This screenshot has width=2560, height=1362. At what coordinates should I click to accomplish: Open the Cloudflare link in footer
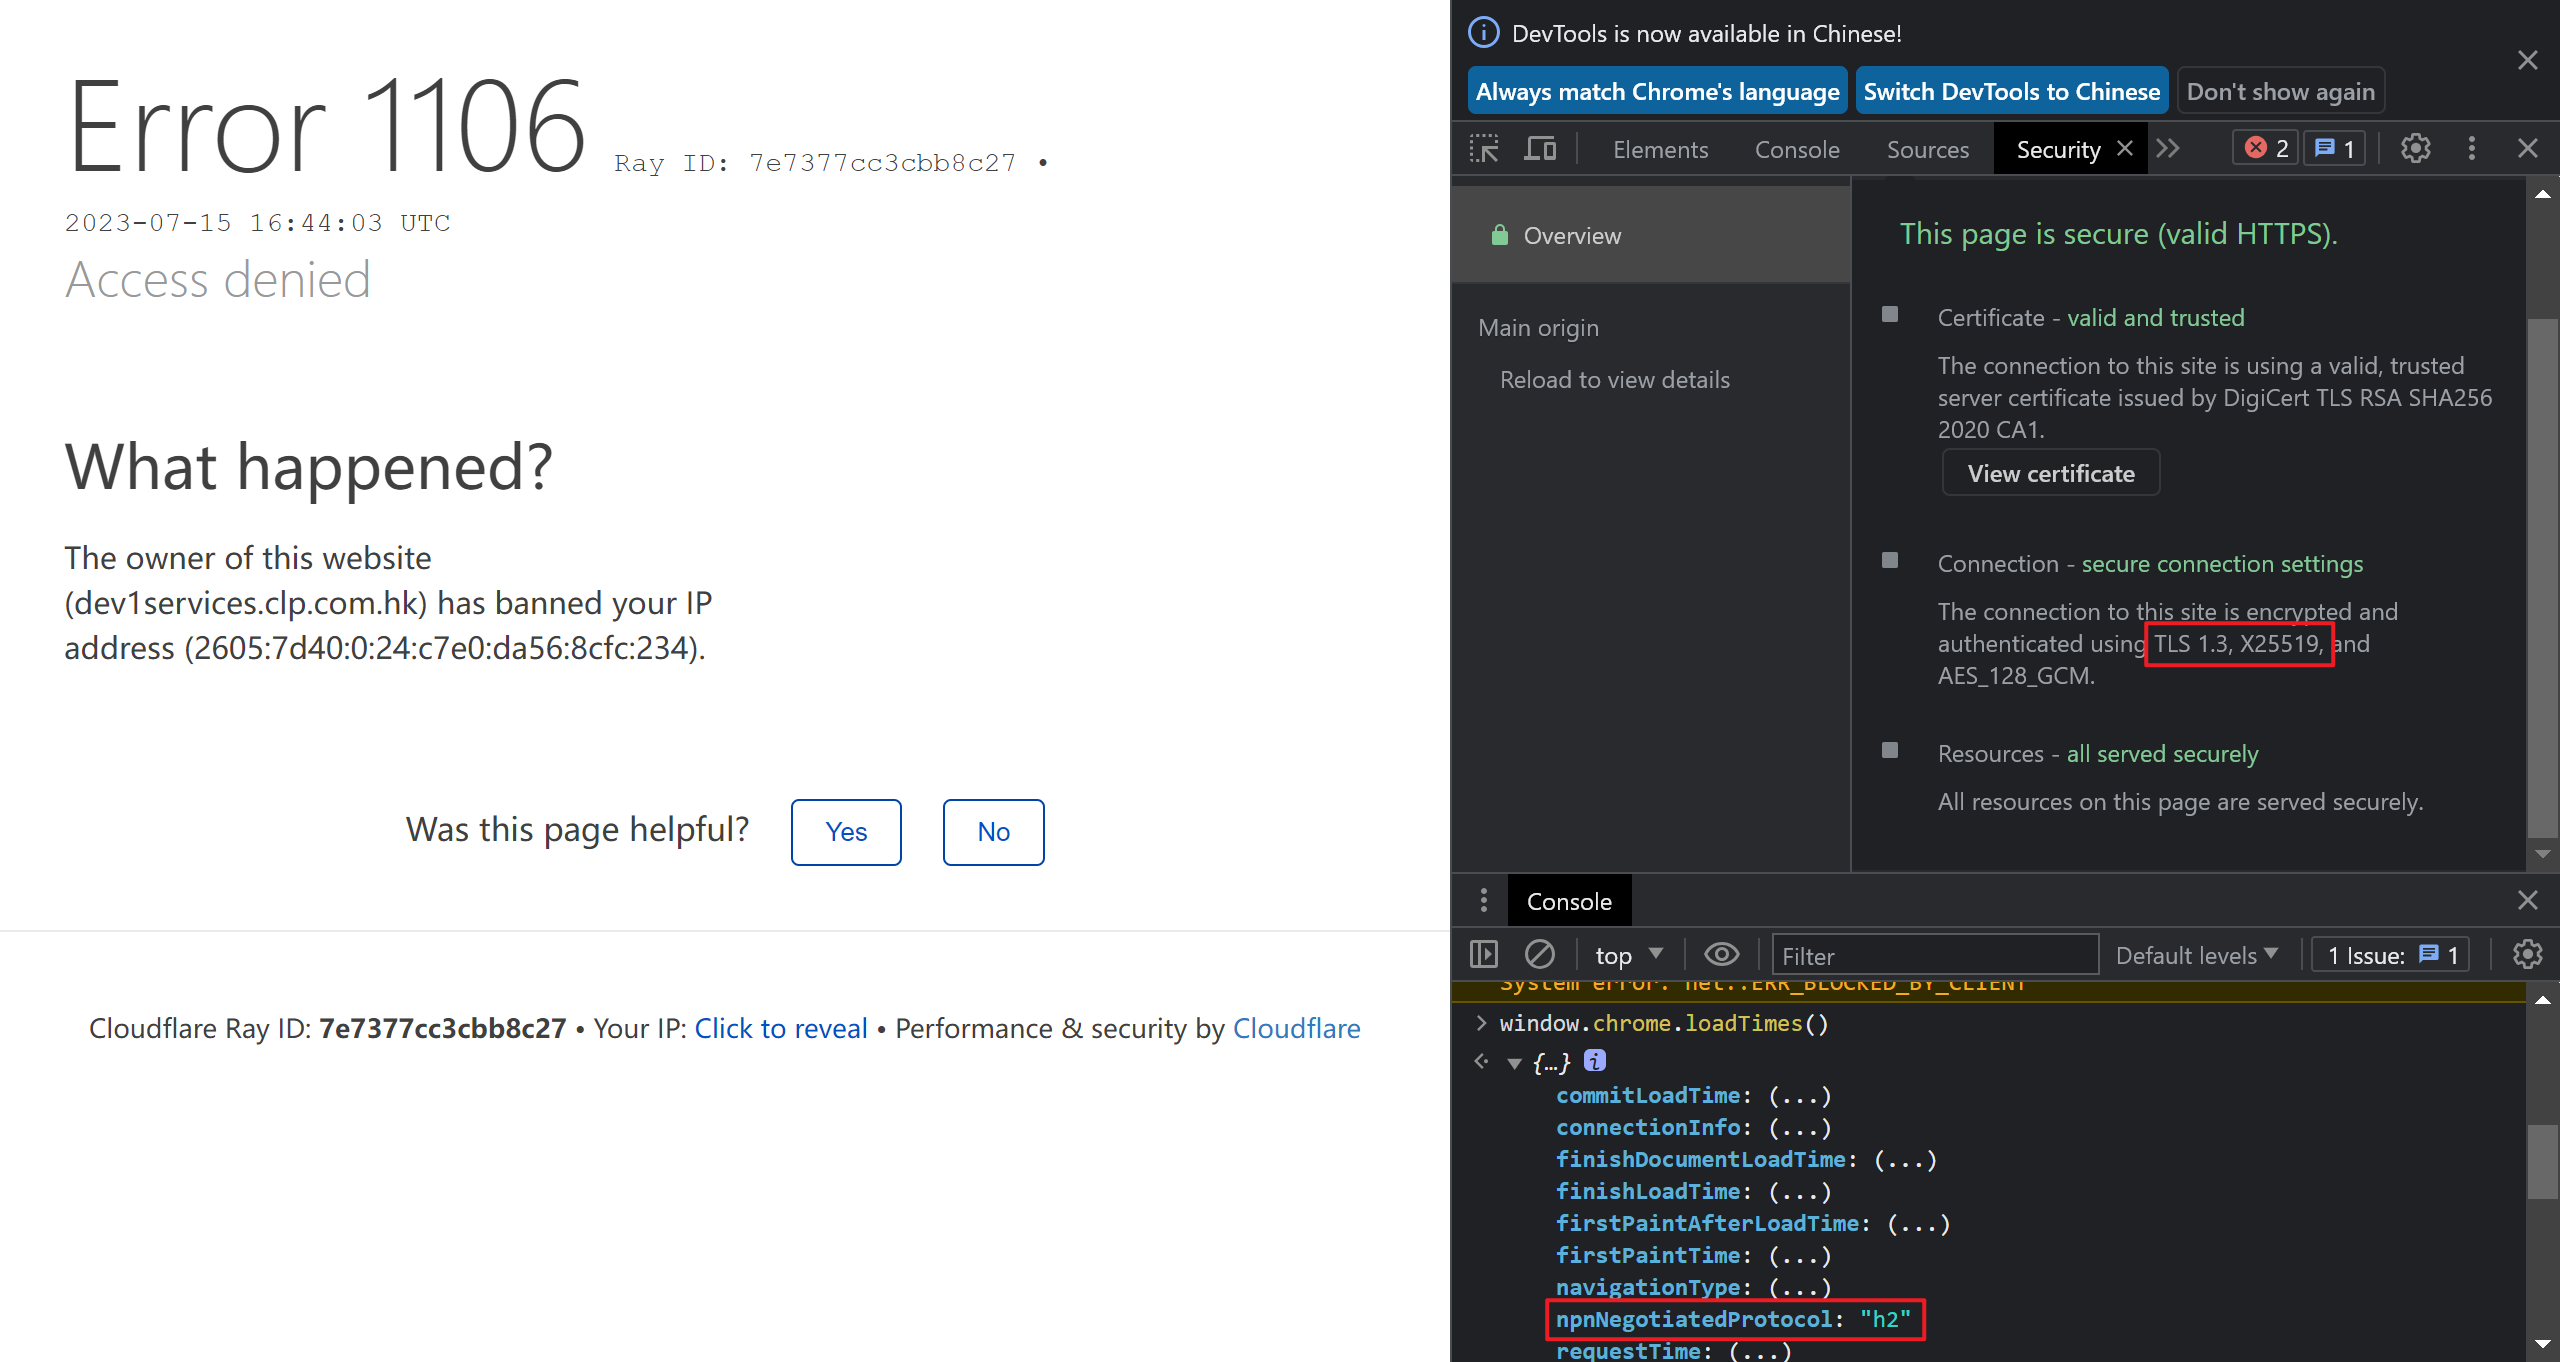[1297, 1028]
